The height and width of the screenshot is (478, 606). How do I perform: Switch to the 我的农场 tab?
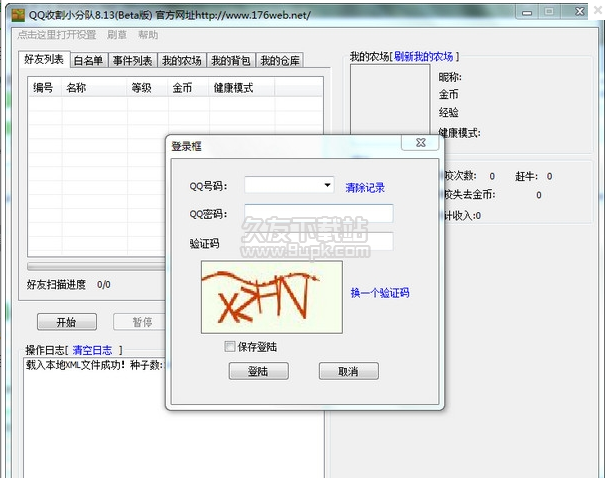point(182,61)
